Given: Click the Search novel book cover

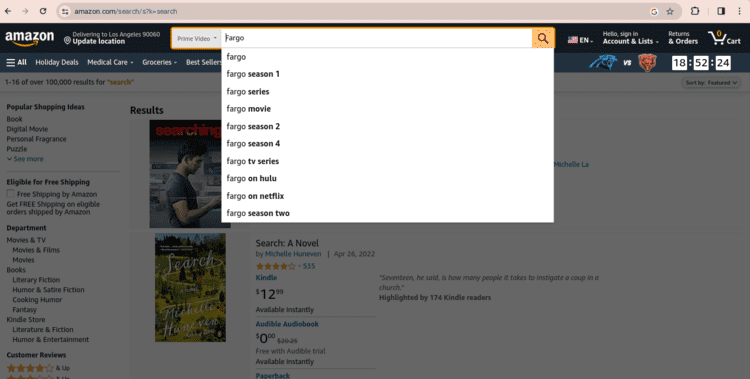Looking at the screenshot, I should pyautogui.click(x=190, y=288).
